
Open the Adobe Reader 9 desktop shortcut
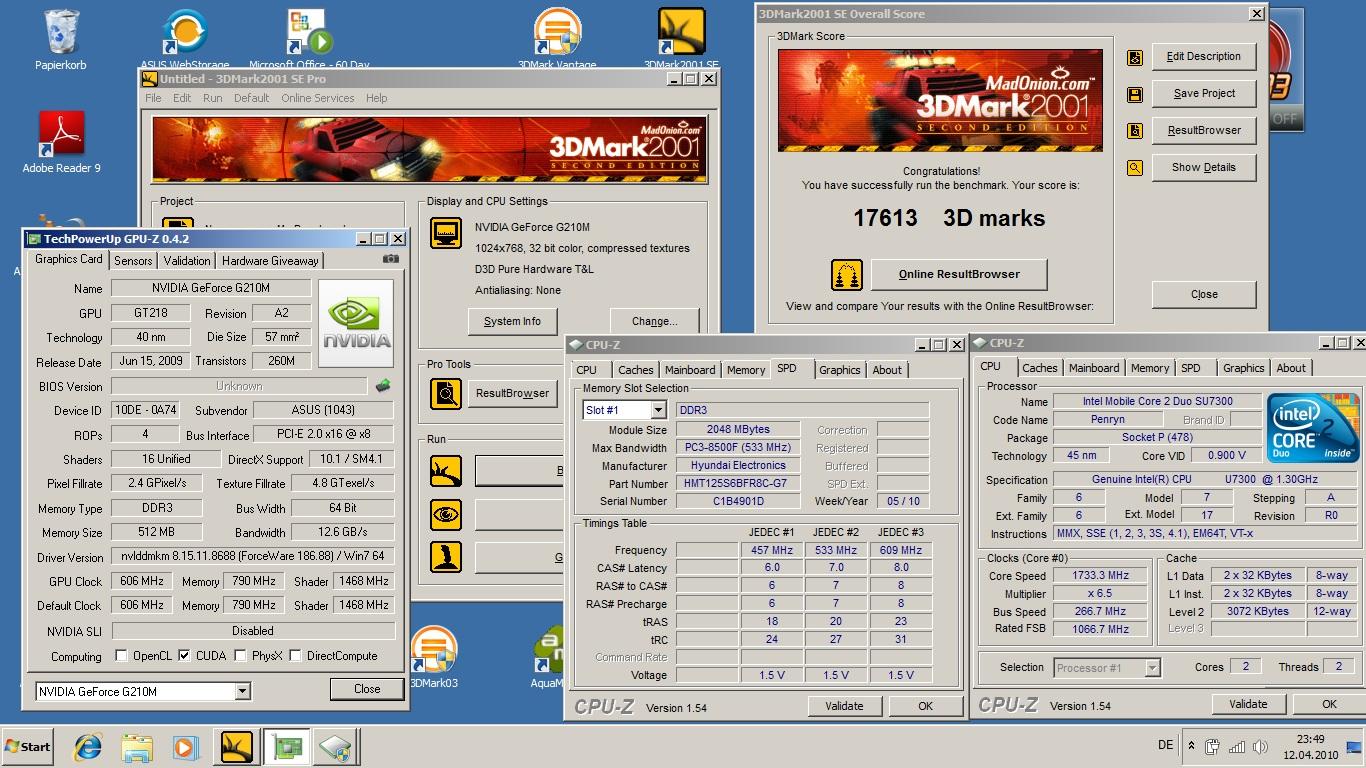[62, 142]
